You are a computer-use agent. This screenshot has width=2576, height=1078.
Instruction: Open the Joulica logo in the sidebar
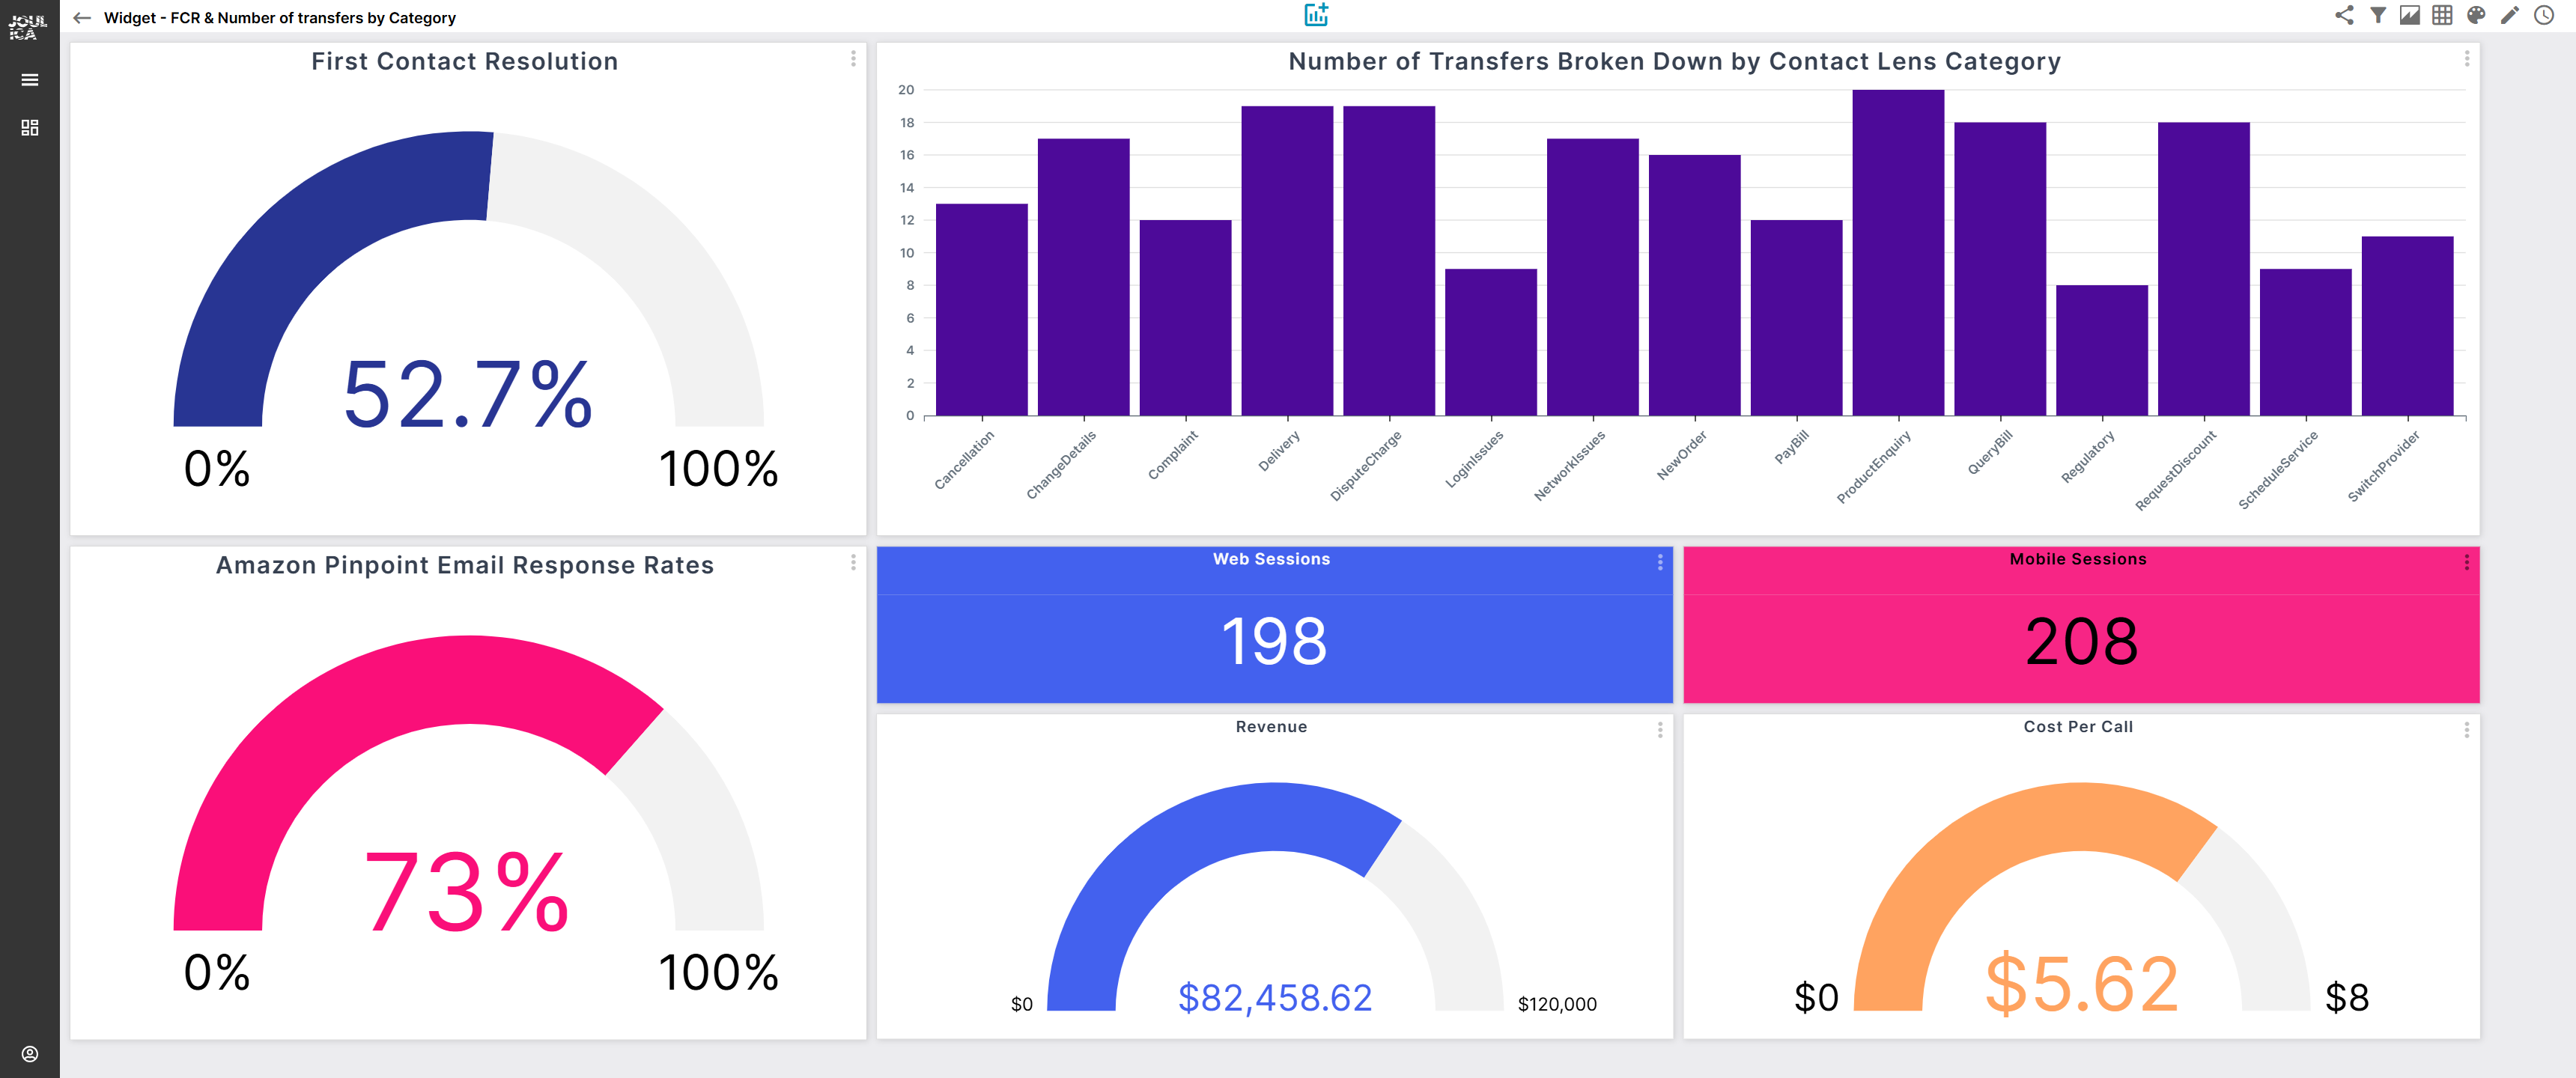28,26
